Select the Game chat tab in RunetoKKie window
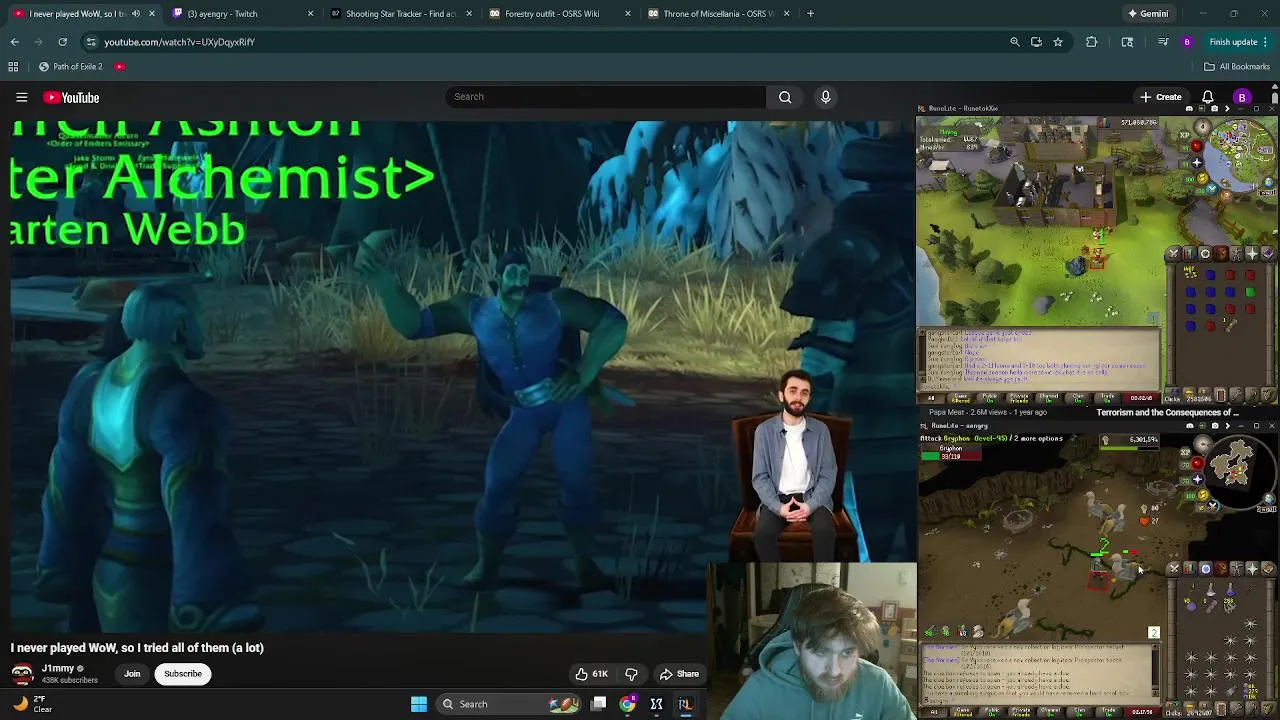 [959, 397]
